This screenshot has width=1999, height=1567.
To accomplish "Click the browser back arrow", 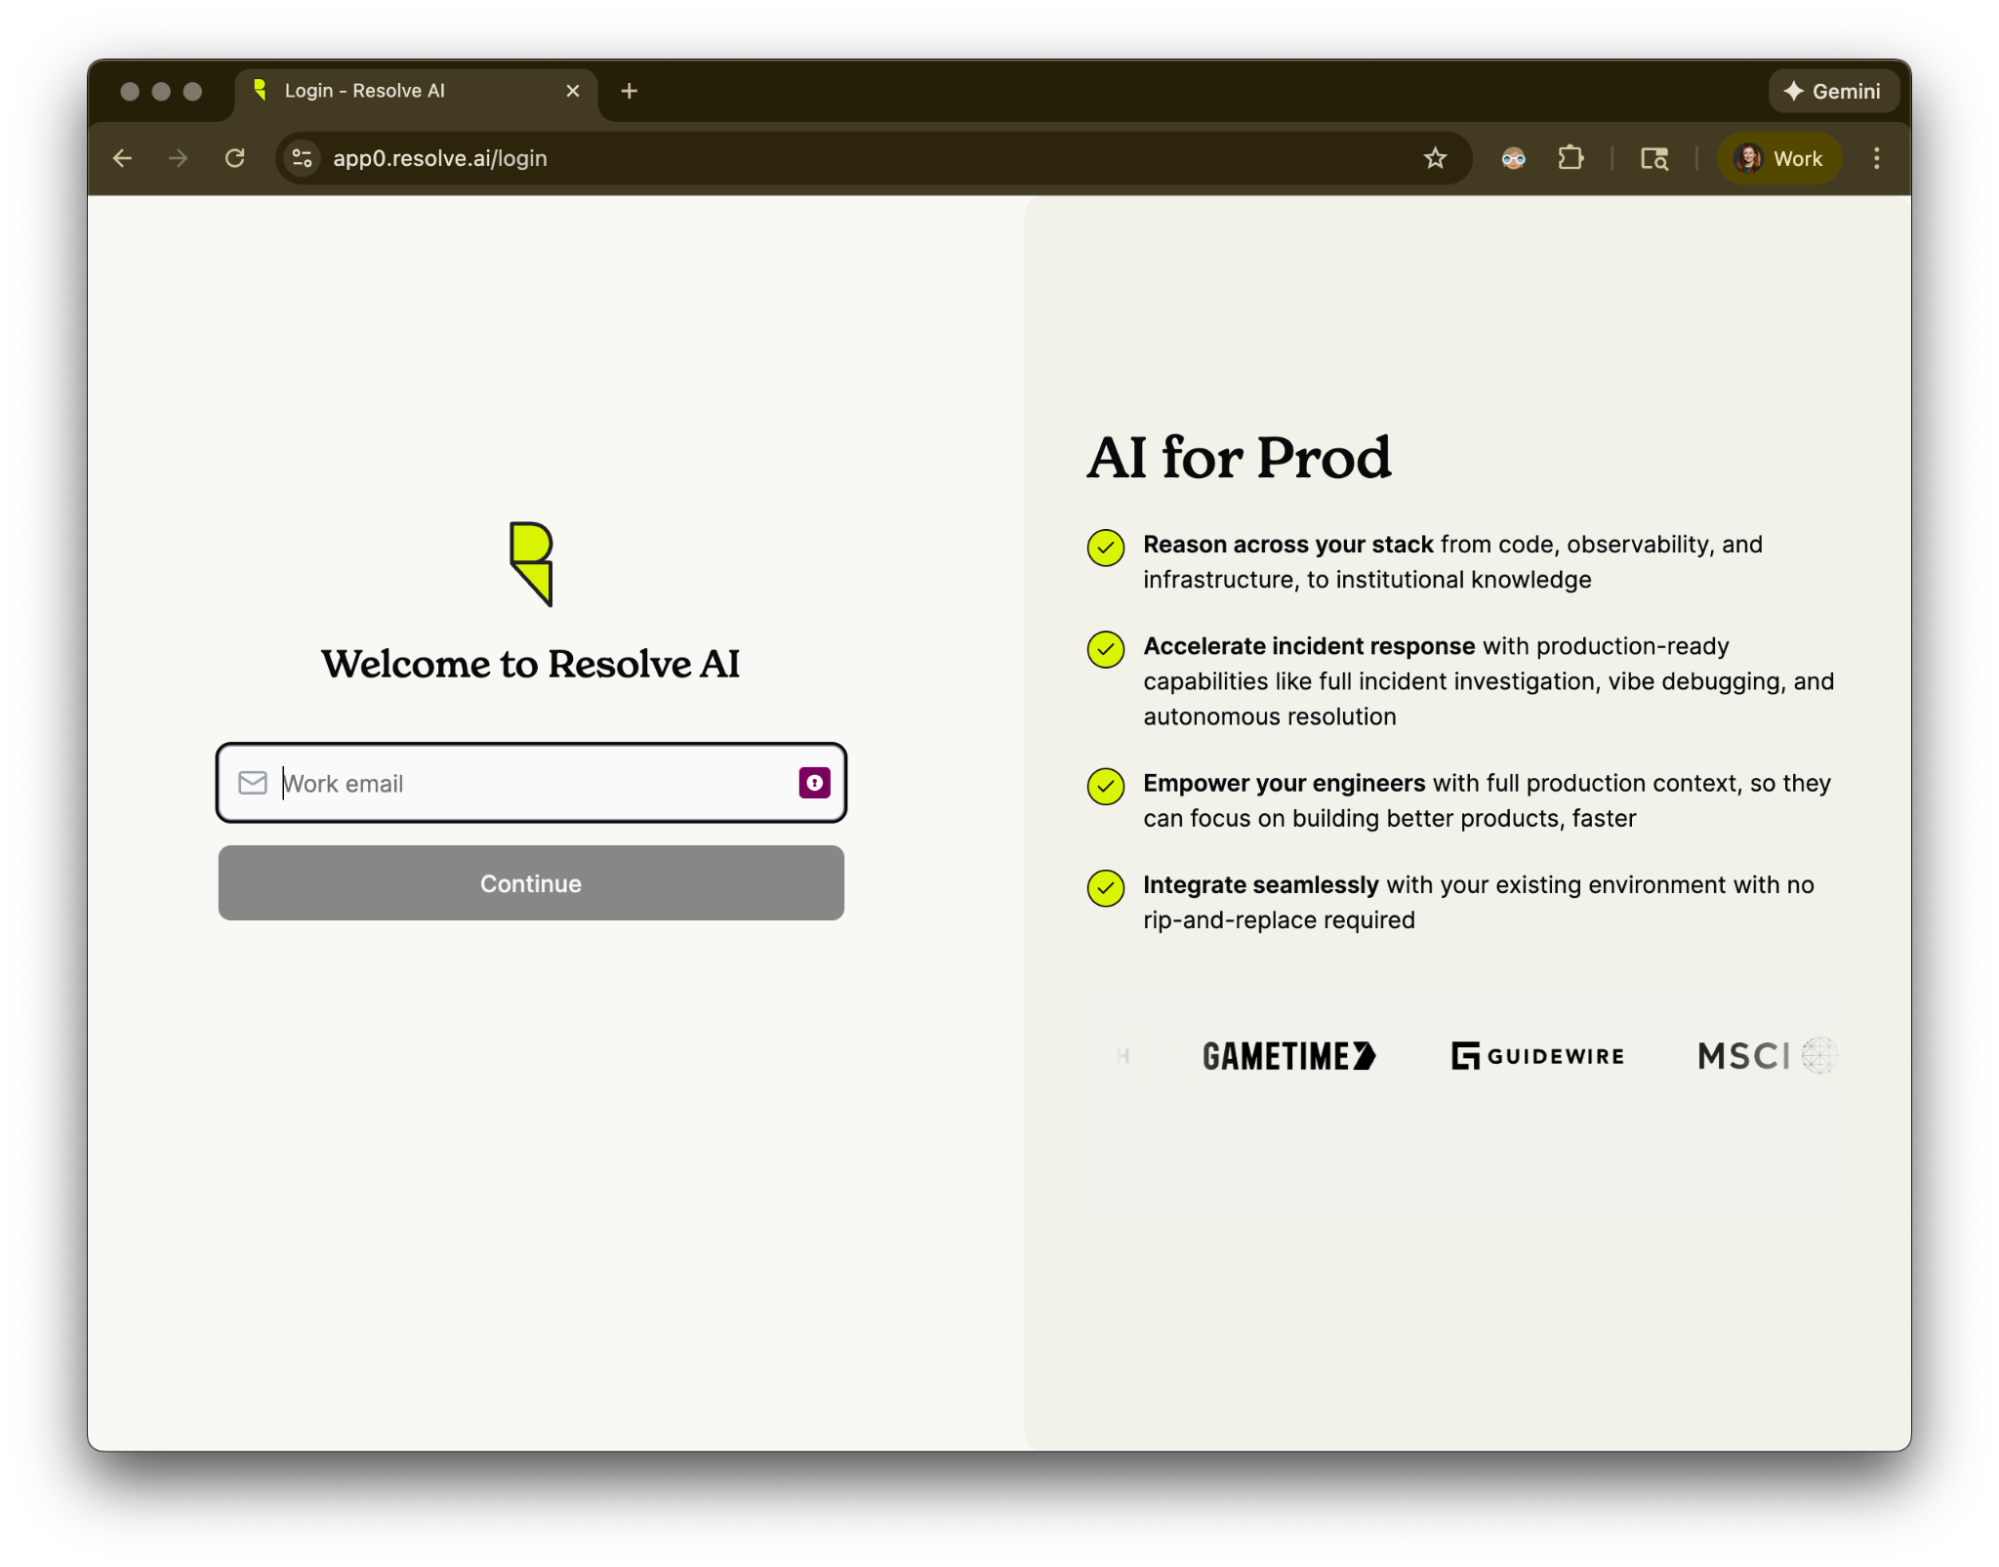I will point(122,158).
